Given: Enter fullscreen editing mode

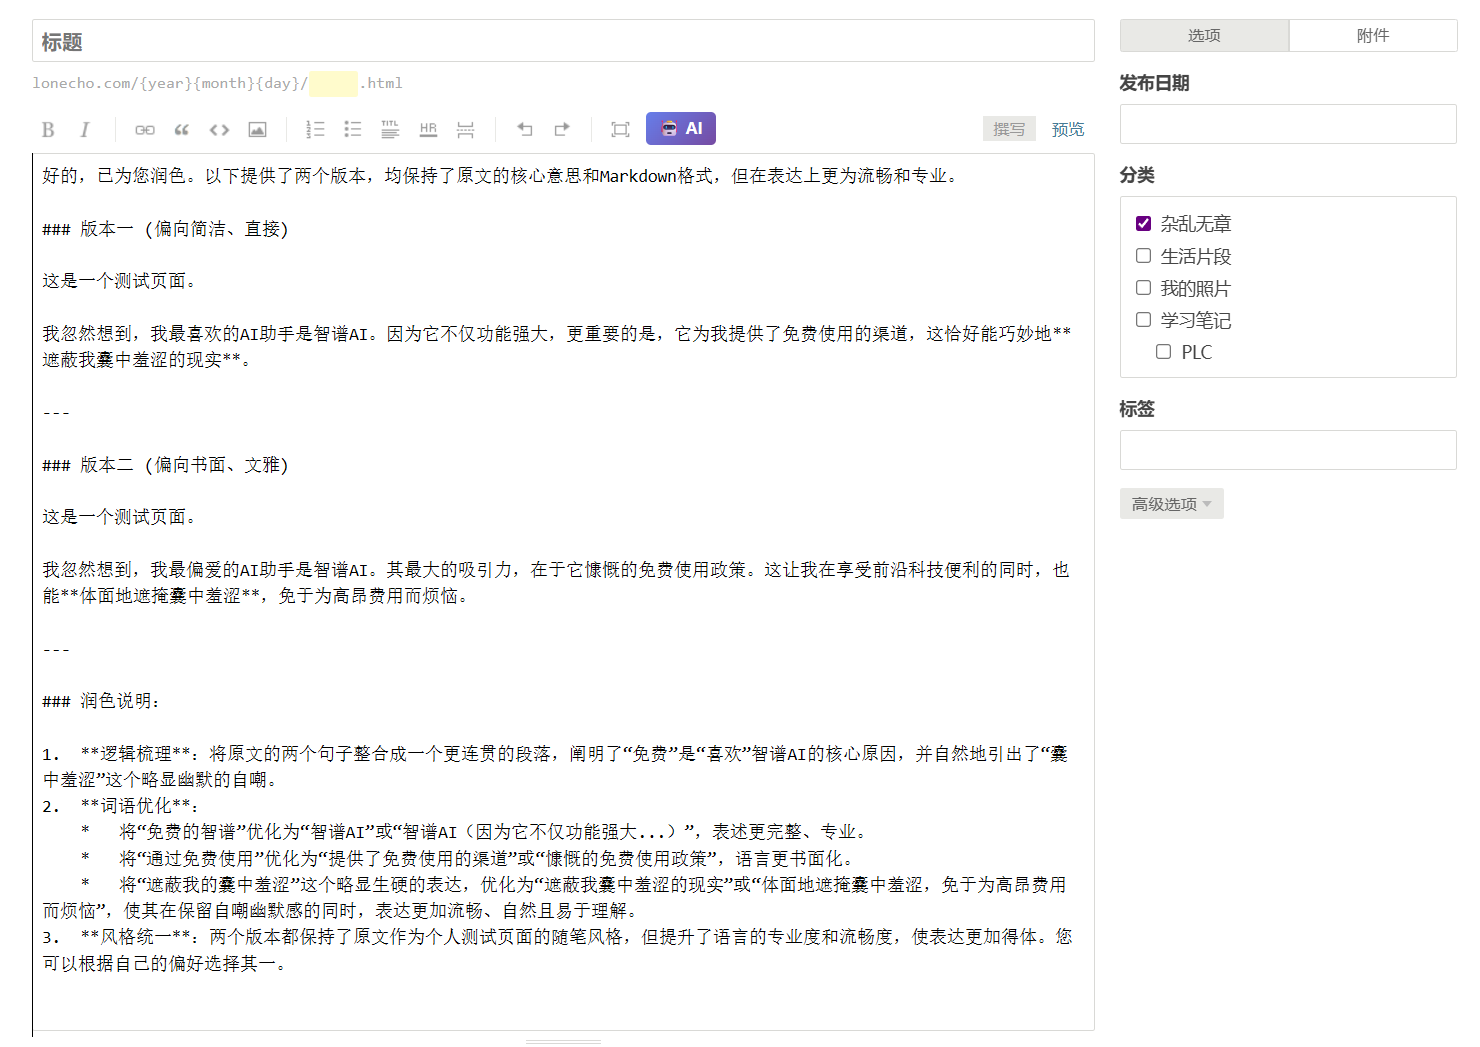Looking at the screenshot, I should coord(620,130).
